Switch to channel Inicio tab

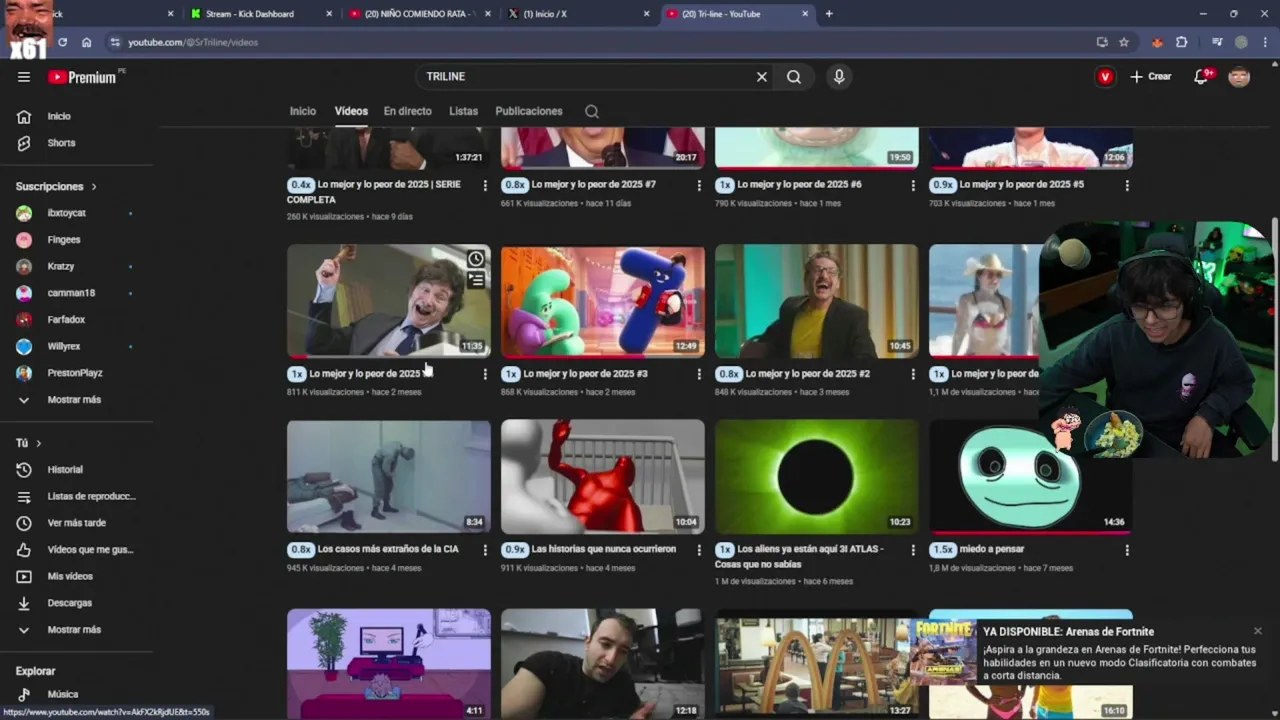click(303, 111)
